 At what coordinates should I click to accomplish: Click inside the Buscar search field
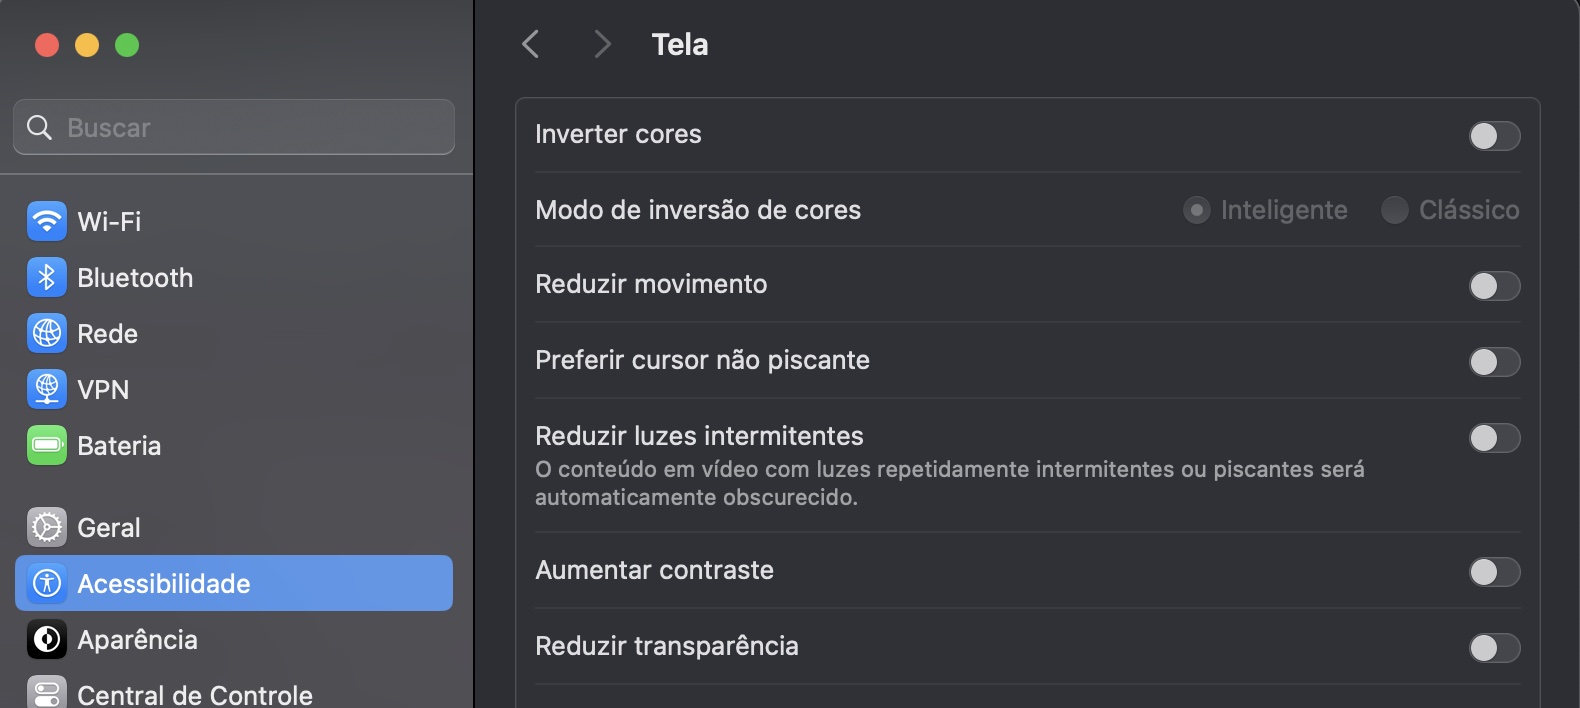[x=233, y=127]
